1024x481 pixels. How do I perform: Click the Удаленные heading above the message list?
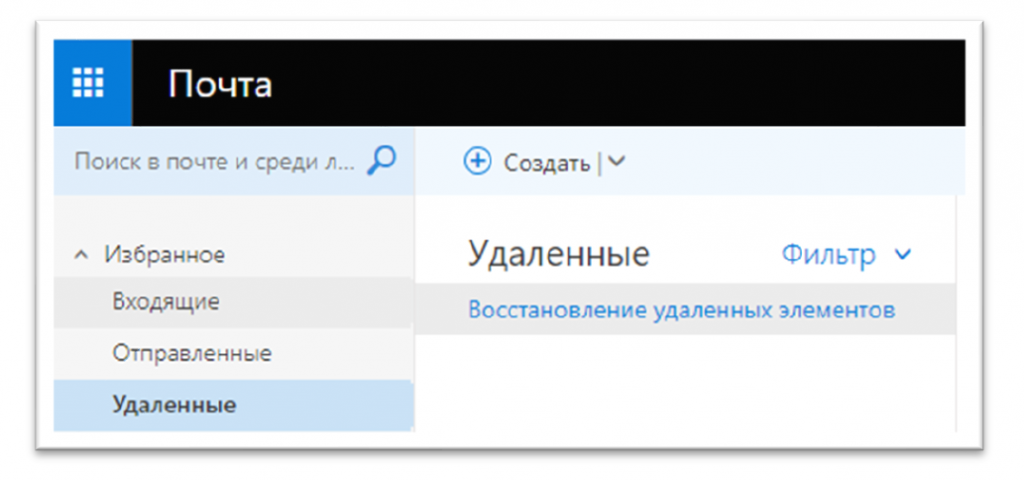[558, 255]
